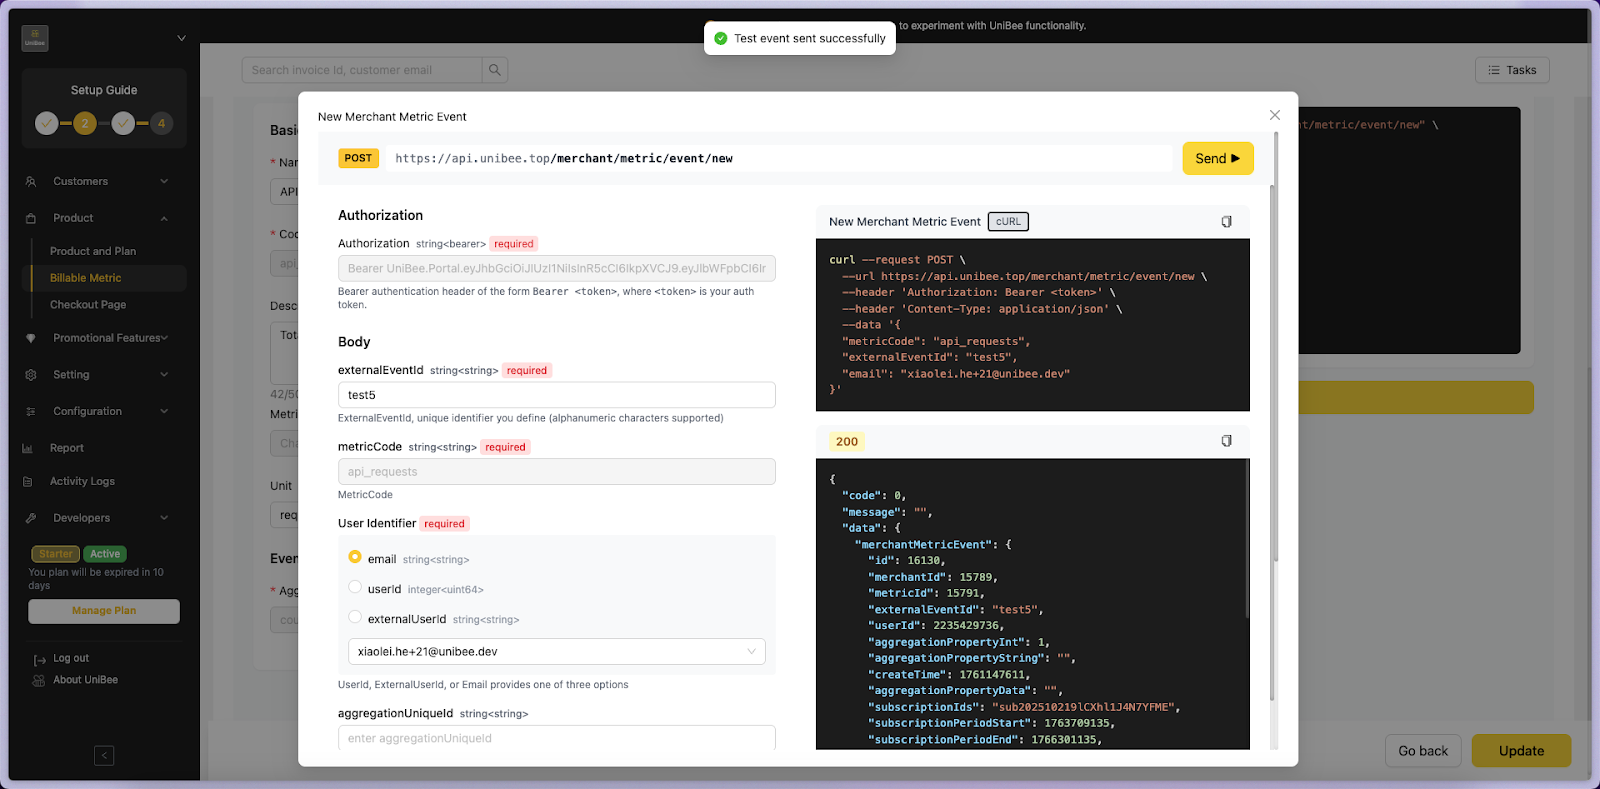1600x789 pixels.
Task: Click the externalEventId field containing test5
Action: [557, 395]
